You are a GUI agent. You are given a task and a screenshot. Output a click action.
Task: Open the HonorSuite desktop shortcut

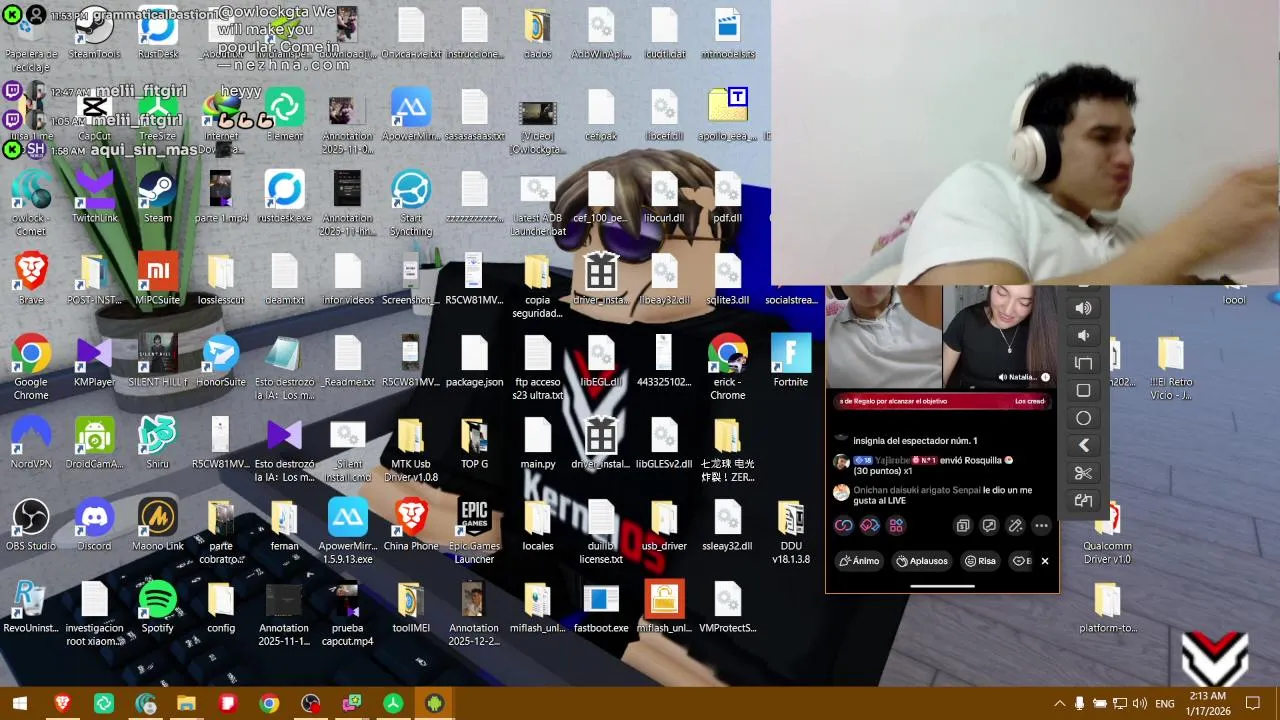pos(220,361)
